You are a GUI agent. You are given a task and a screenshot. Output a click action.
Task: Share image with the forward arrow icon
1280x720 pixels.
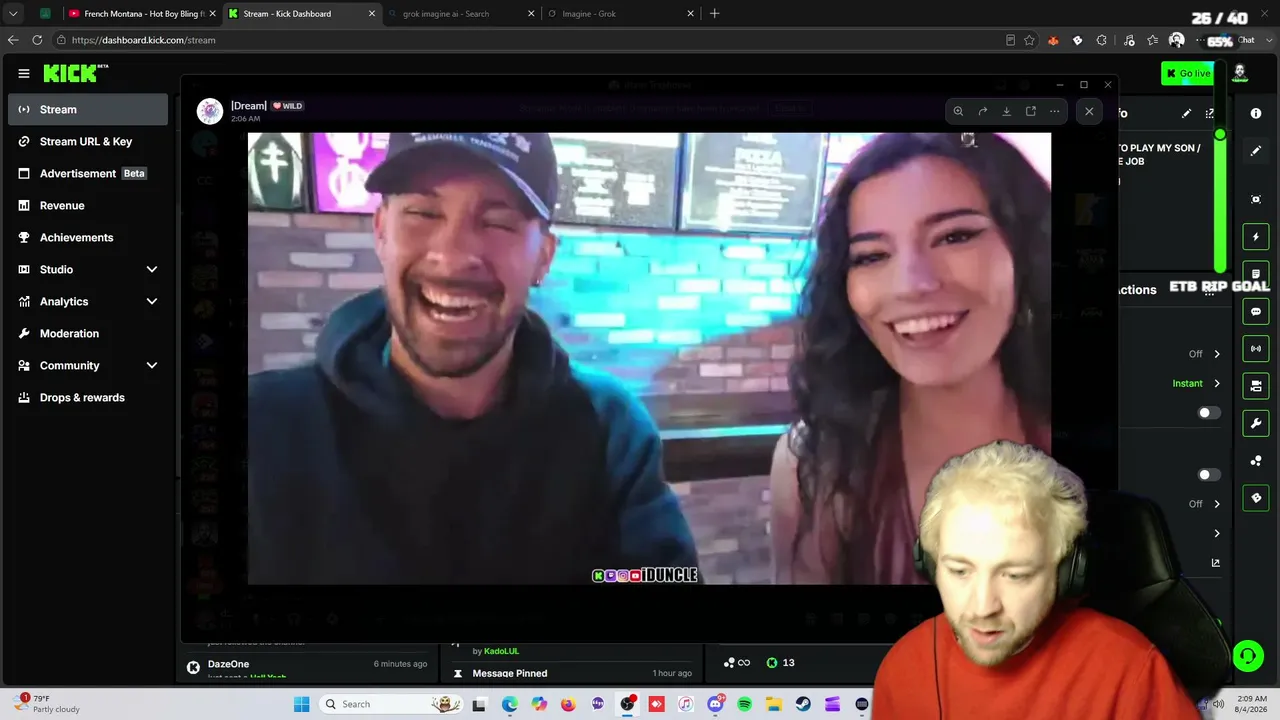click(x=982, y=111)
